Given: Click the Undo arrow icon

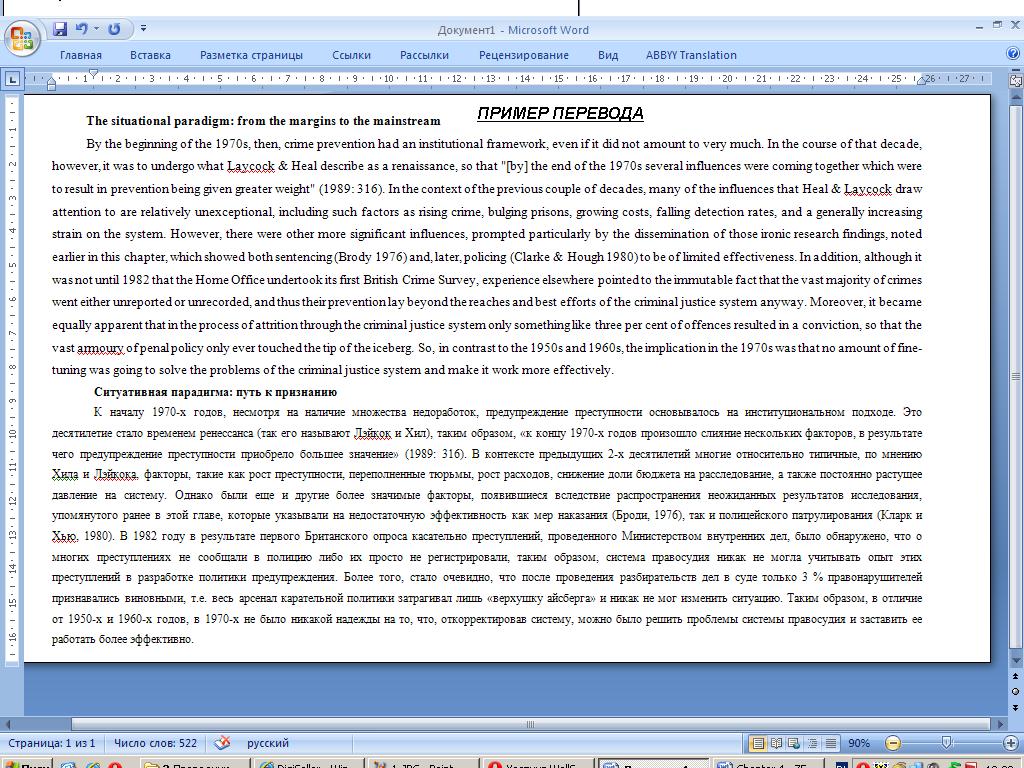Looking at the screenshot, I should [81, 29].
